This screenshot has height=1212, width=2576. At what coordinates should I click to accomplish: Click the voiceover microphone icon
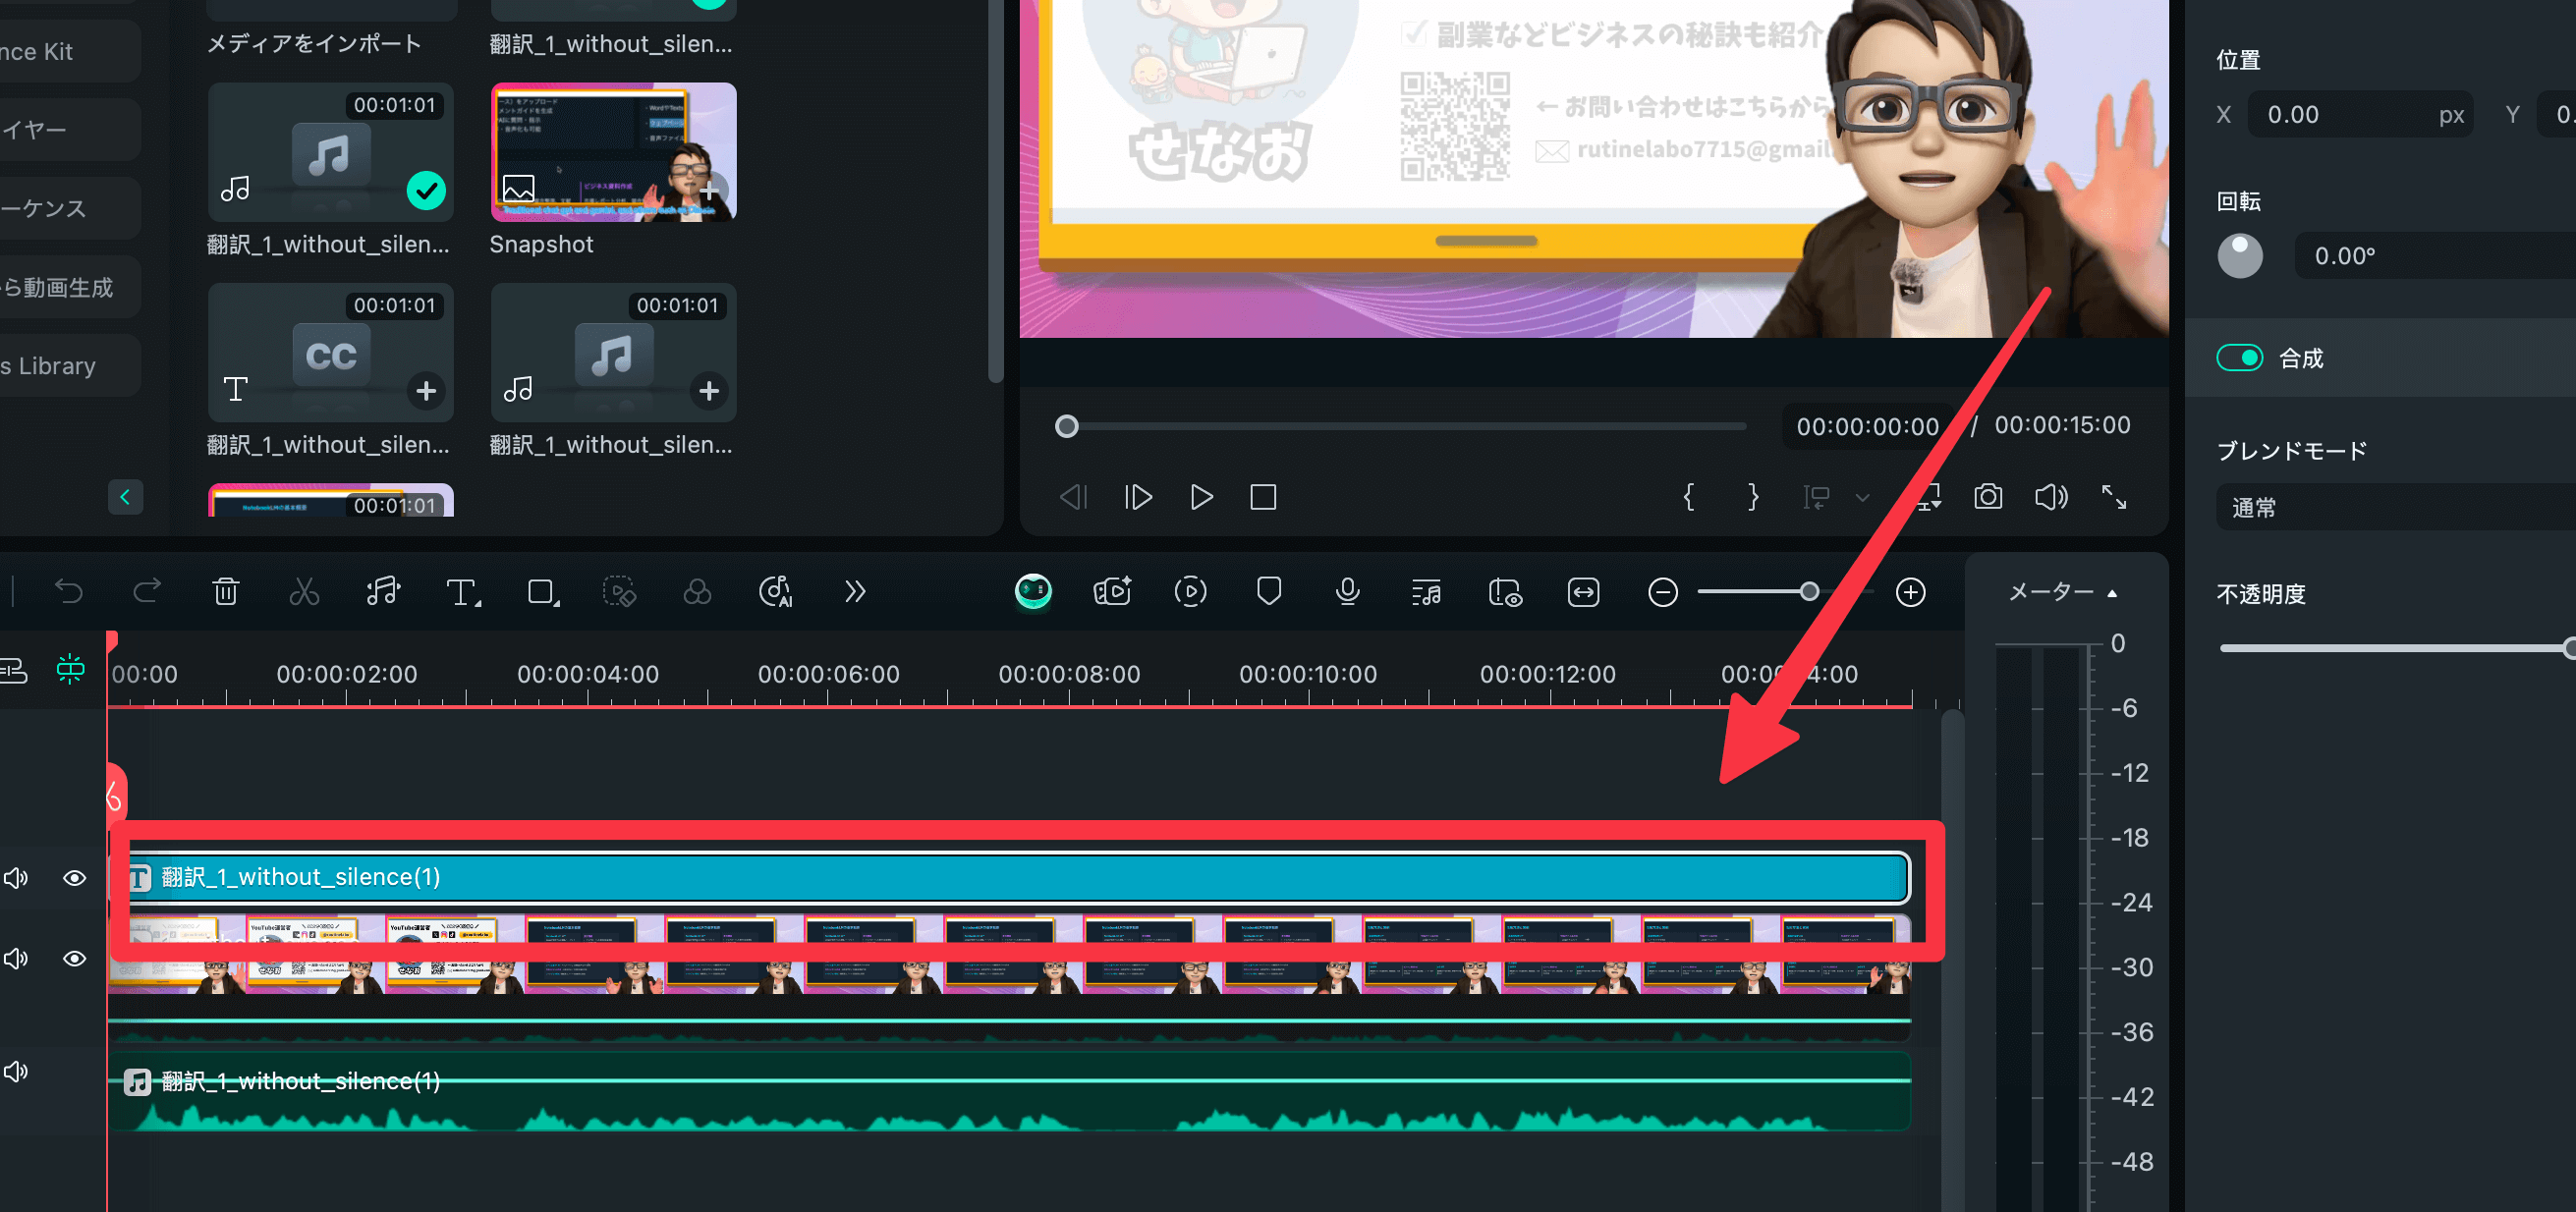[1347, 592]
